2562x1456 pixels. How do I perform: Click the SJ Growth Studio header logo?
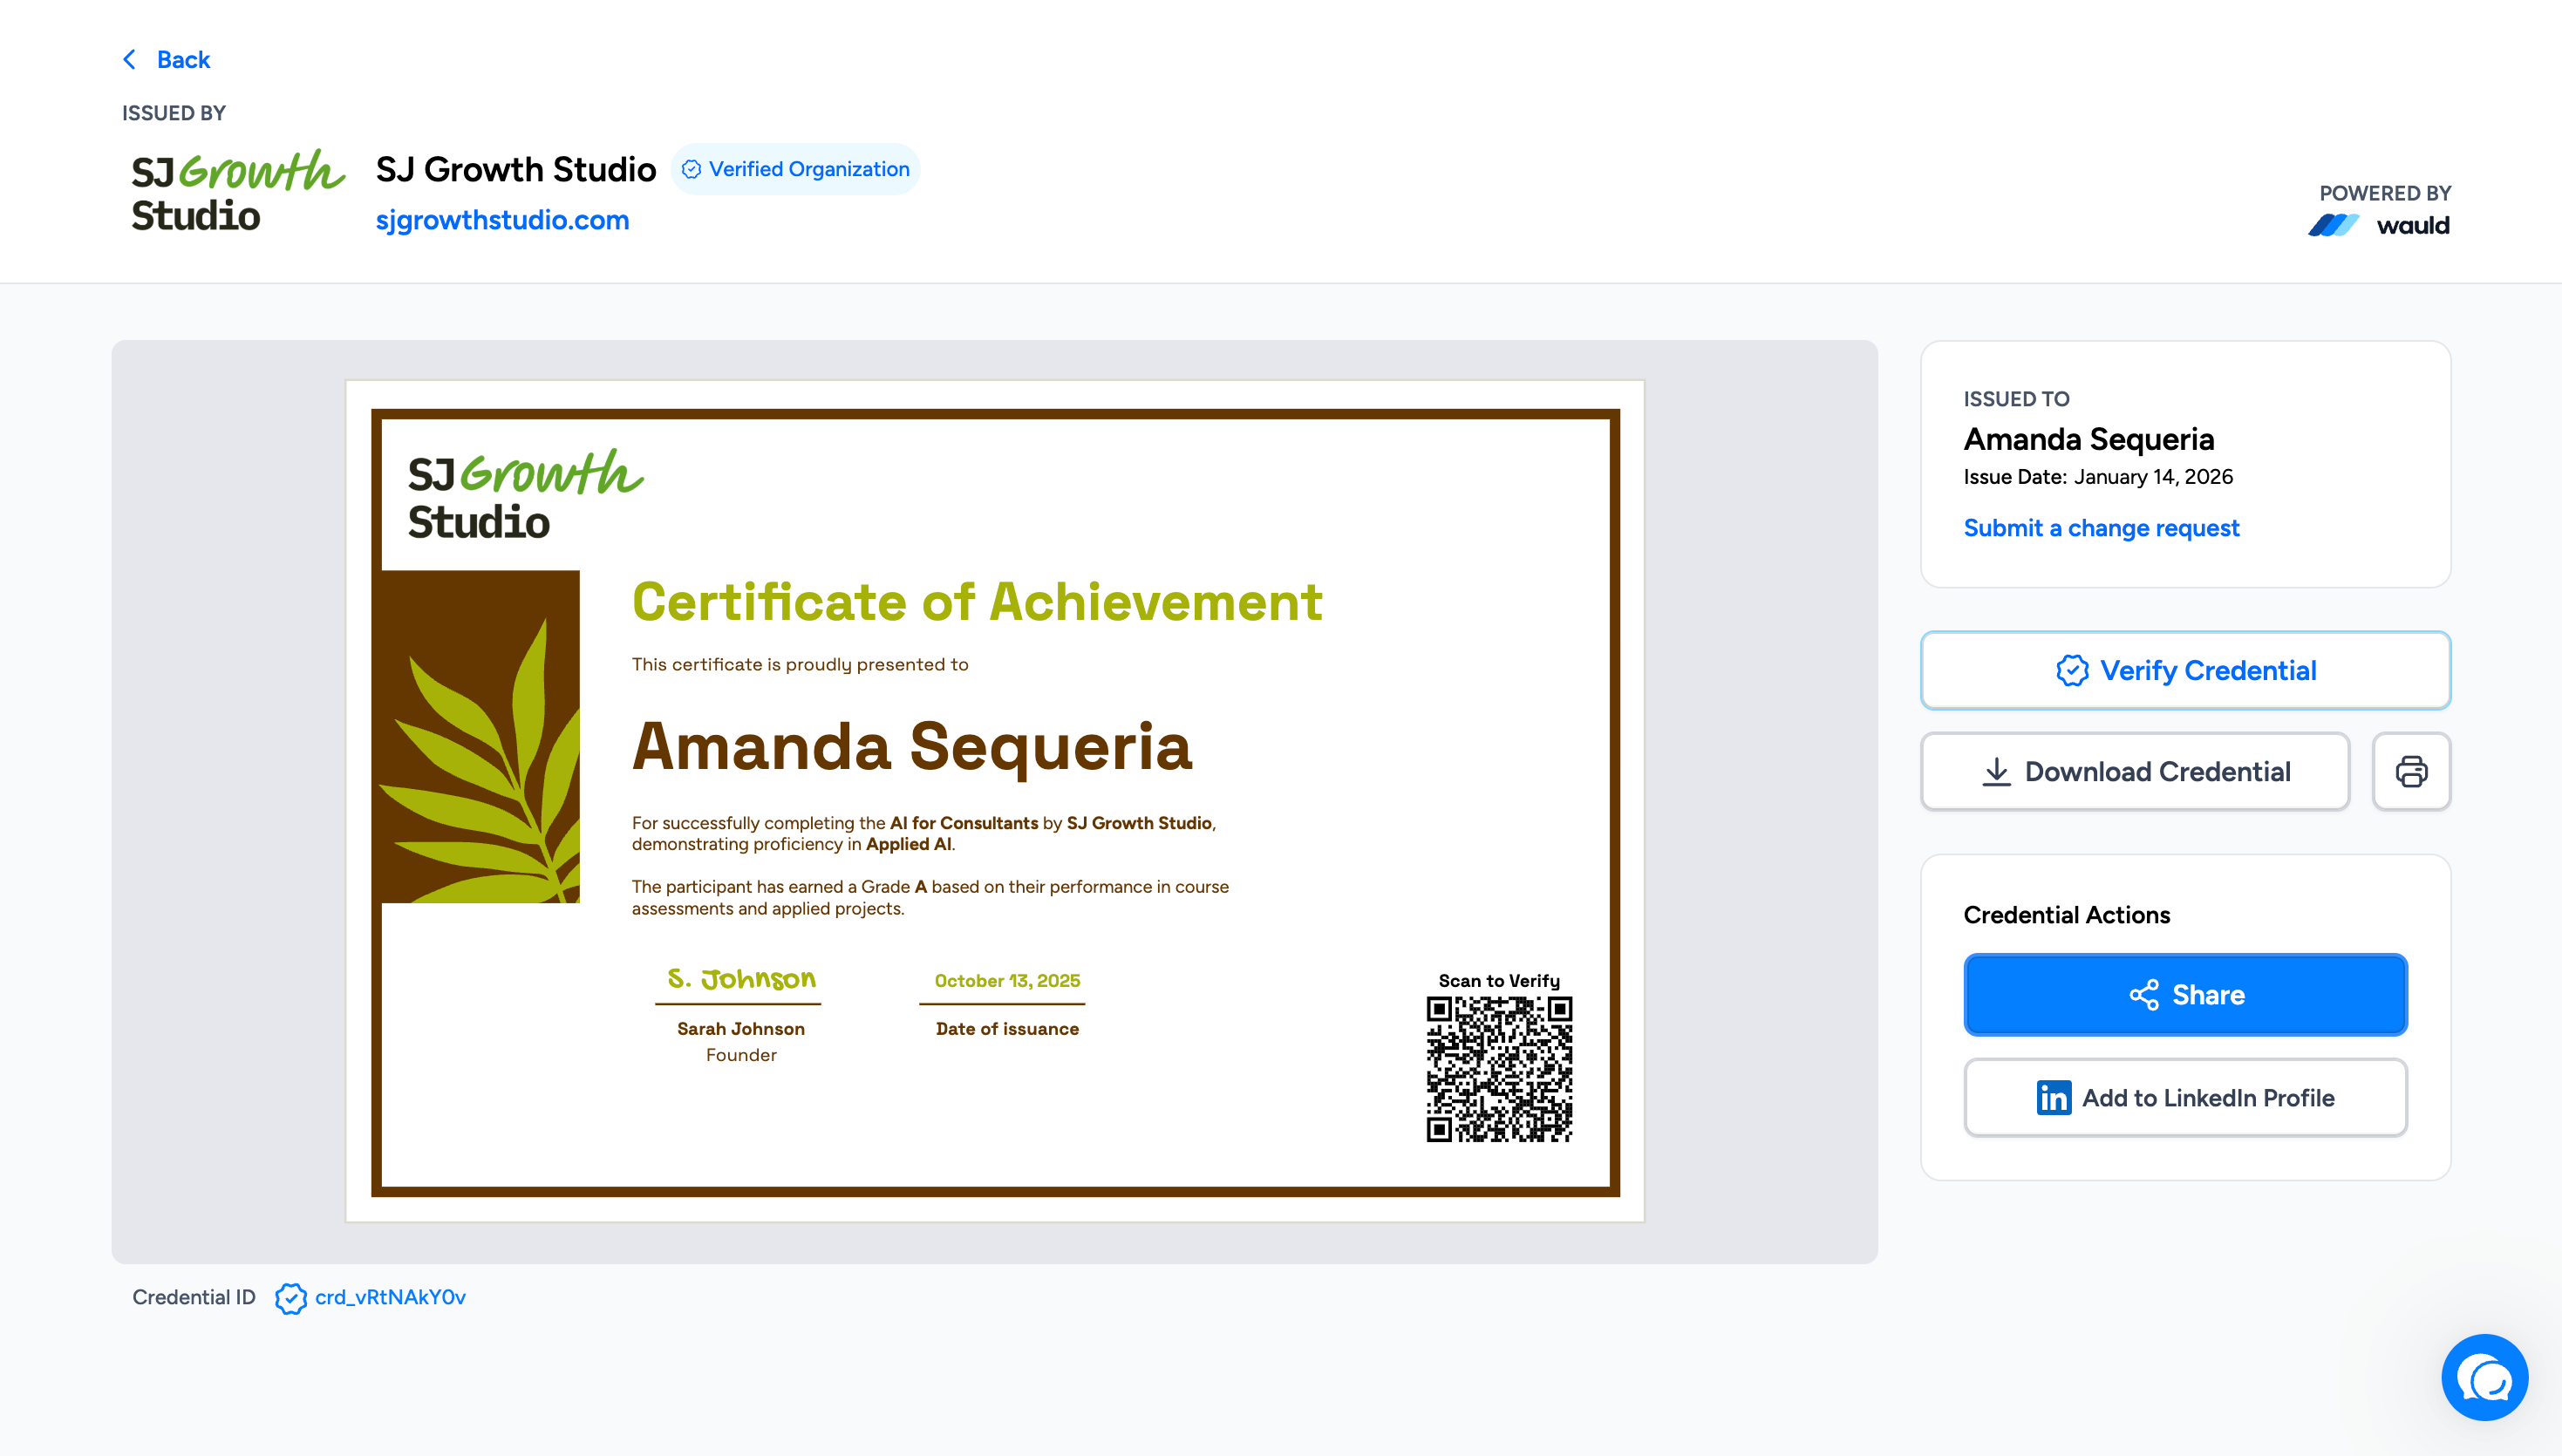236,192
